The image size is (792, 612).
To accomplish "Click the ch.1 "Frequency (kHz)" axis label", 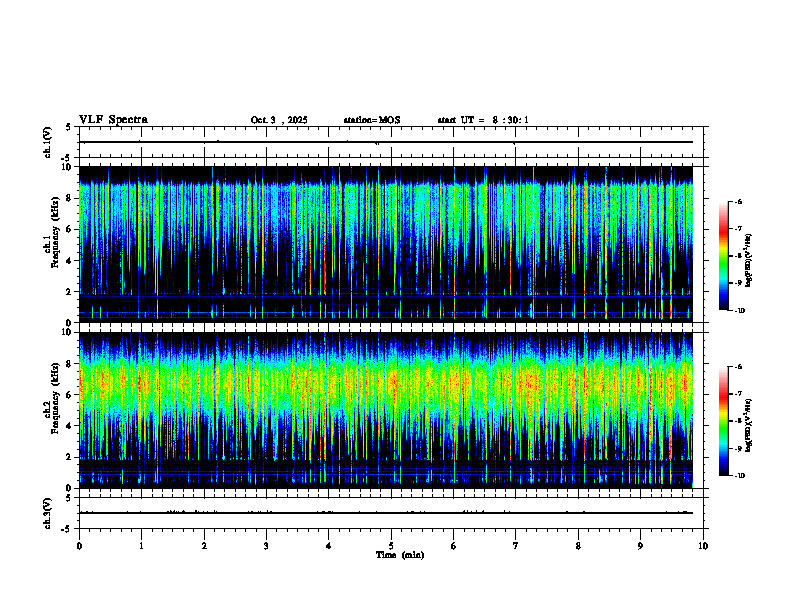I will (56, 230).
